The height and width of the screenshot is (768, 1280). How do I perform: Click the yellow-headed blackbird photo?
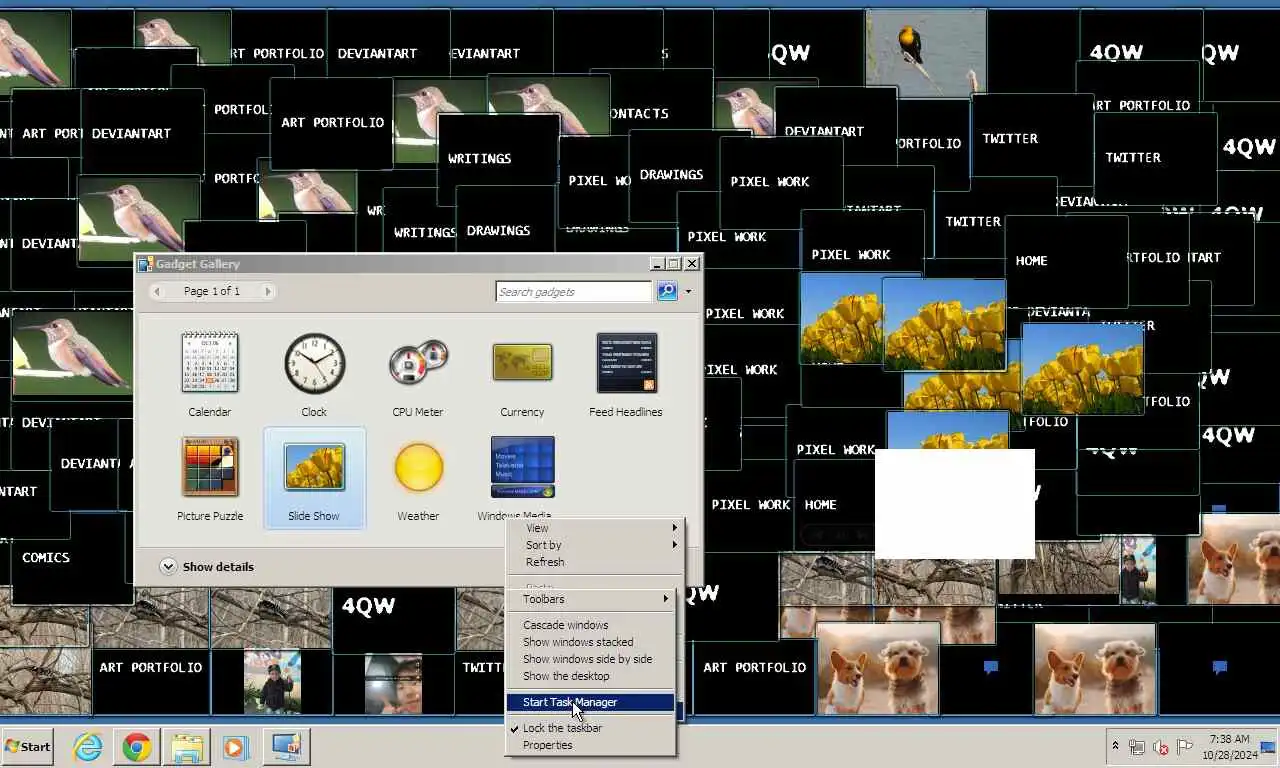click(926, 52)
